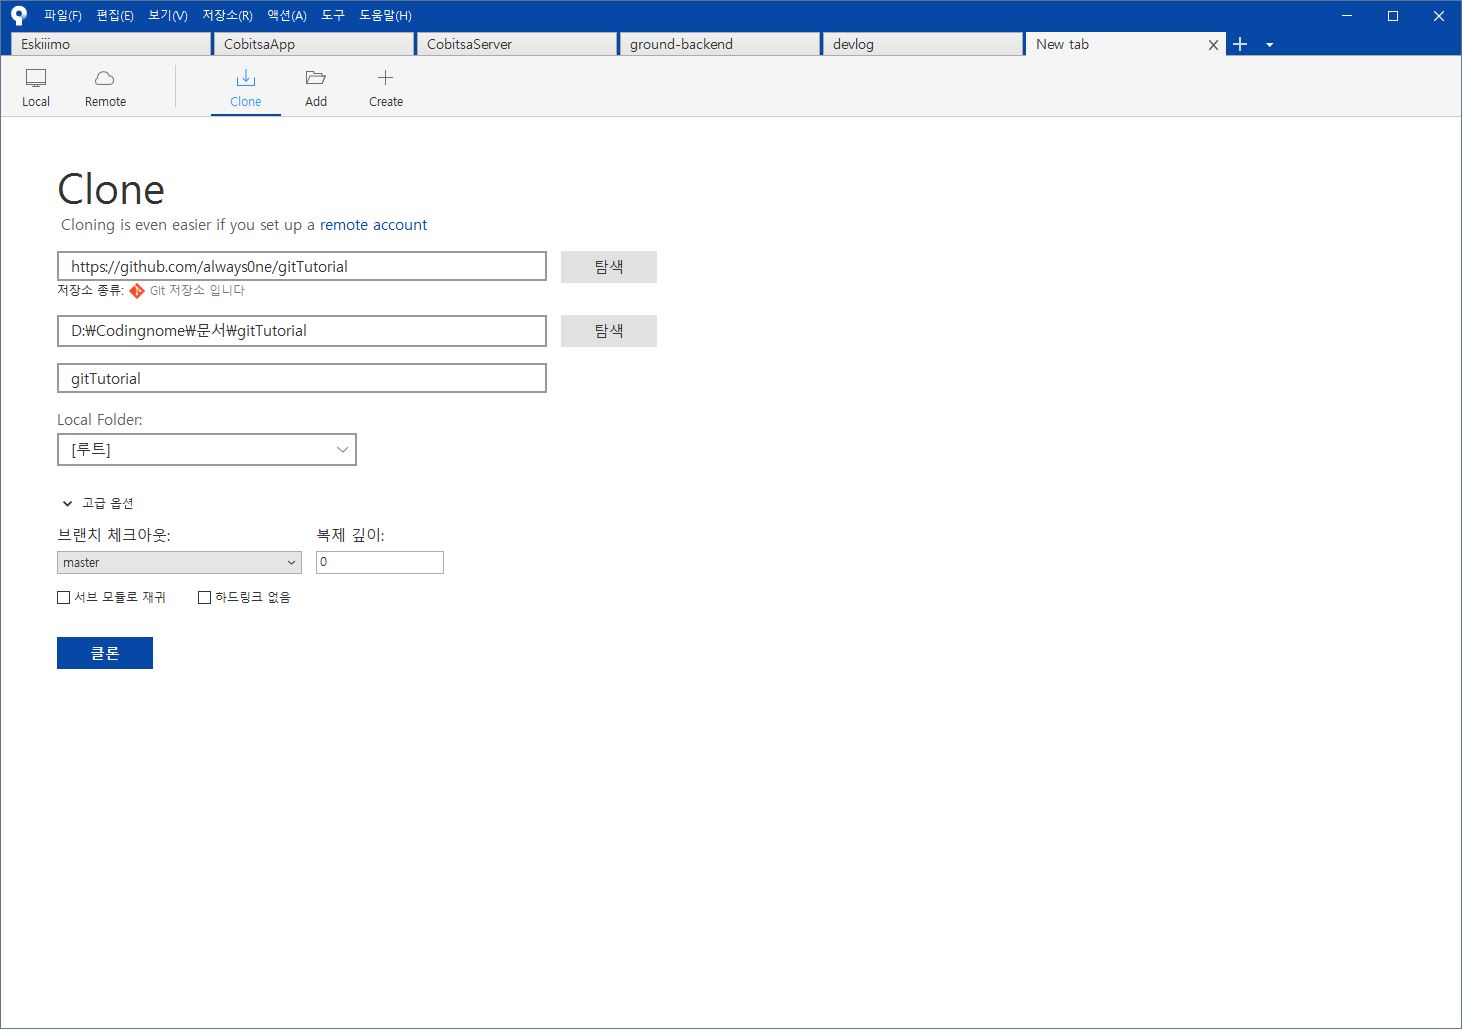Screen dimensions: 1462x1029
Task: Click the 클론 button
Action: tap(105, 653)
